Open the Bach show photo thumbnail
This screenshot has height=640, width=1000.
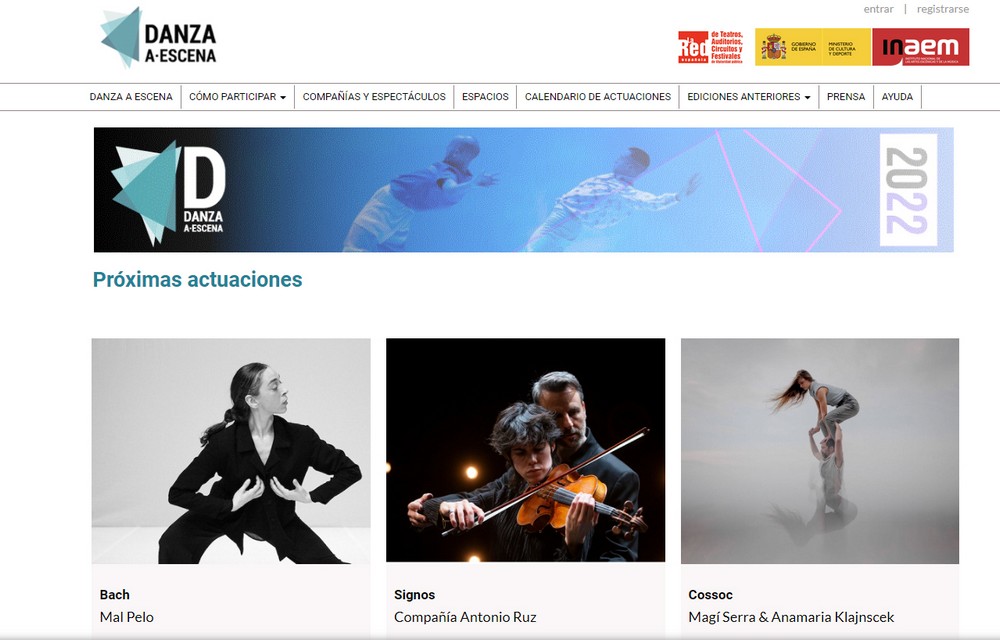(231, 451)
